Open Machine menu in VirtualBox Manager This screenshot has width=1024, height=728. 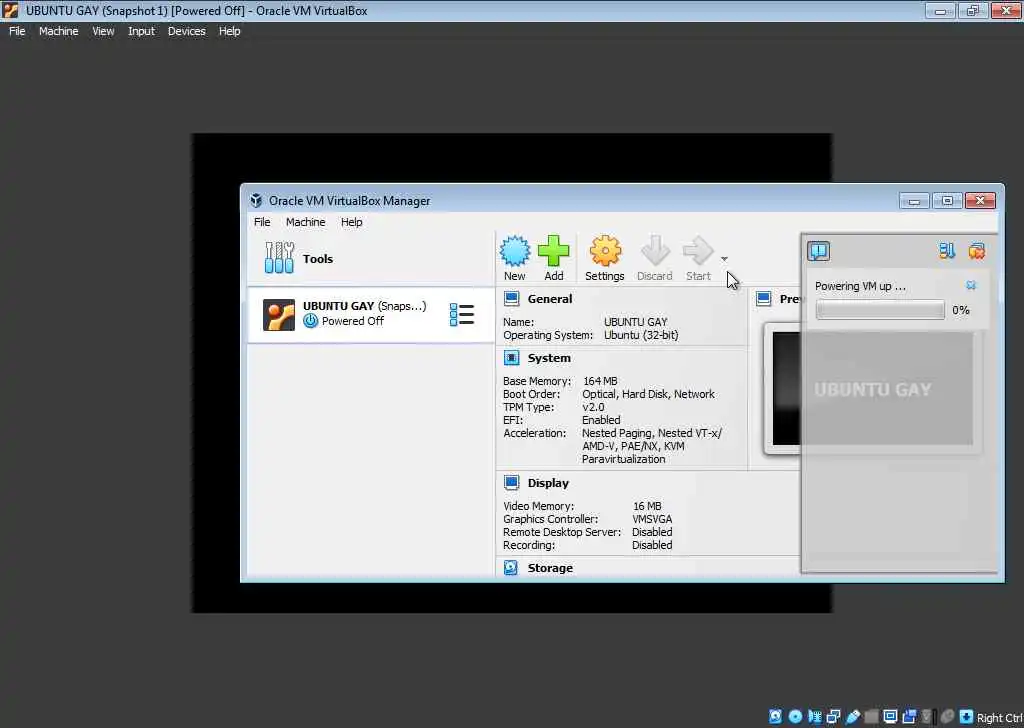point(305,222)
